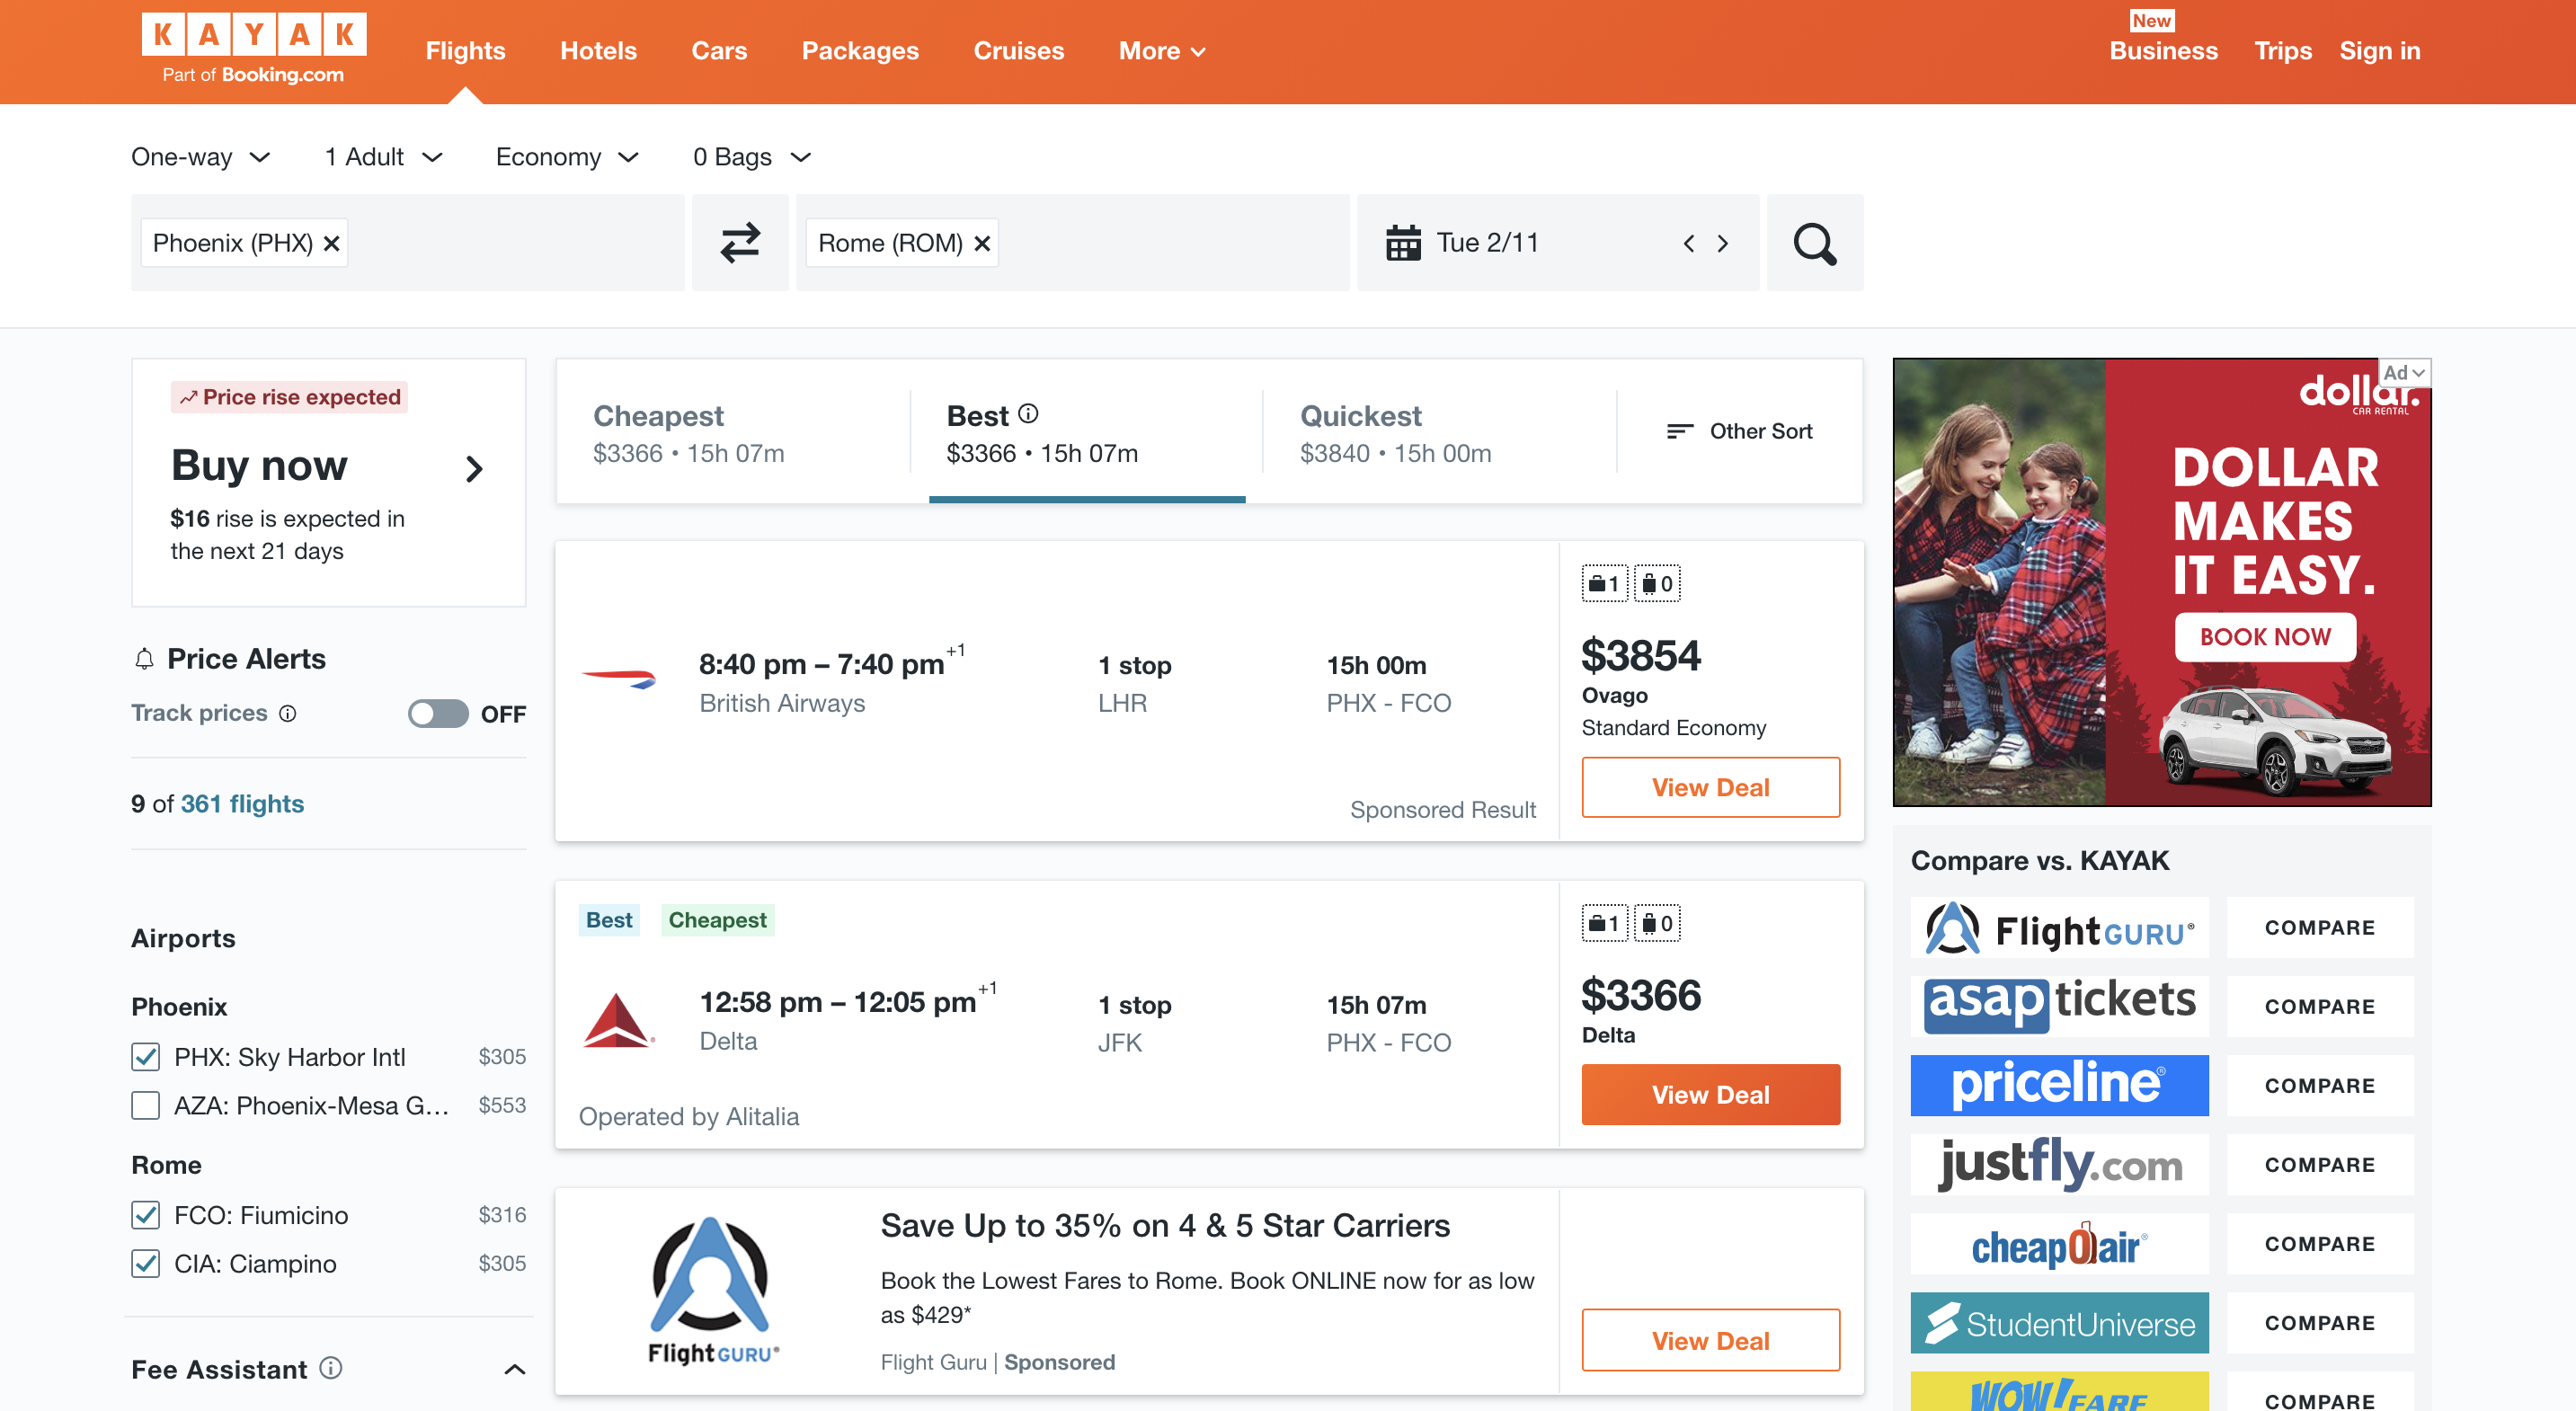Image resolution: width=2576 pixels, height=1411 pixels.
Task: Open Economy cabin class dropdown
Action: pyautogui.click(x=567, y=157)
